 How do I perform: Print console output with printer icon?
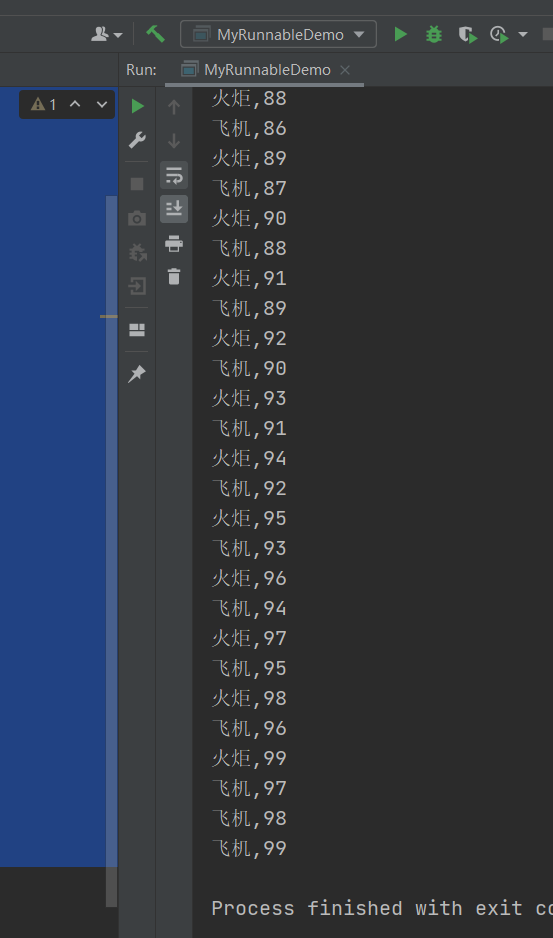tap(174, 243)
